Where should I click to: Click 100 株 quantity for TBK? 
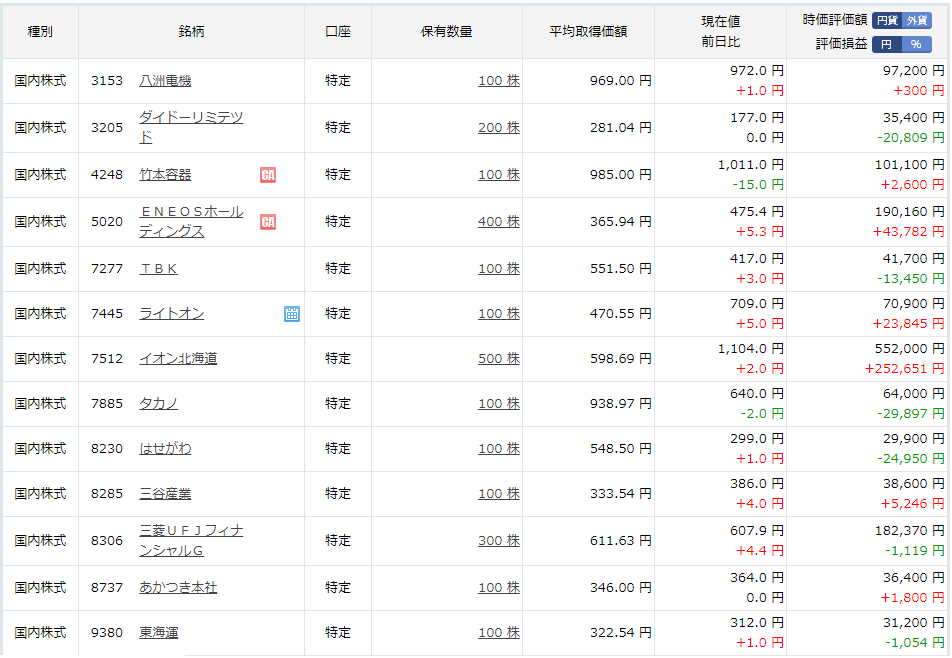click(499, 268)
